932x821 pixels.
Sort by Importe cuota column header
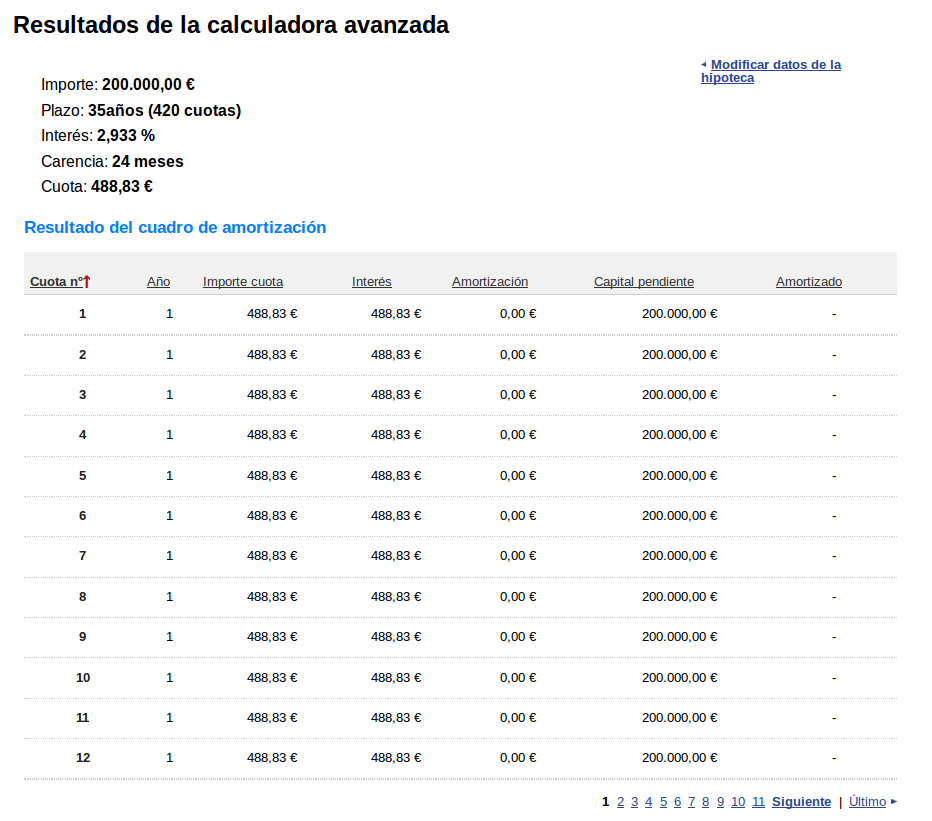point(243,282)
